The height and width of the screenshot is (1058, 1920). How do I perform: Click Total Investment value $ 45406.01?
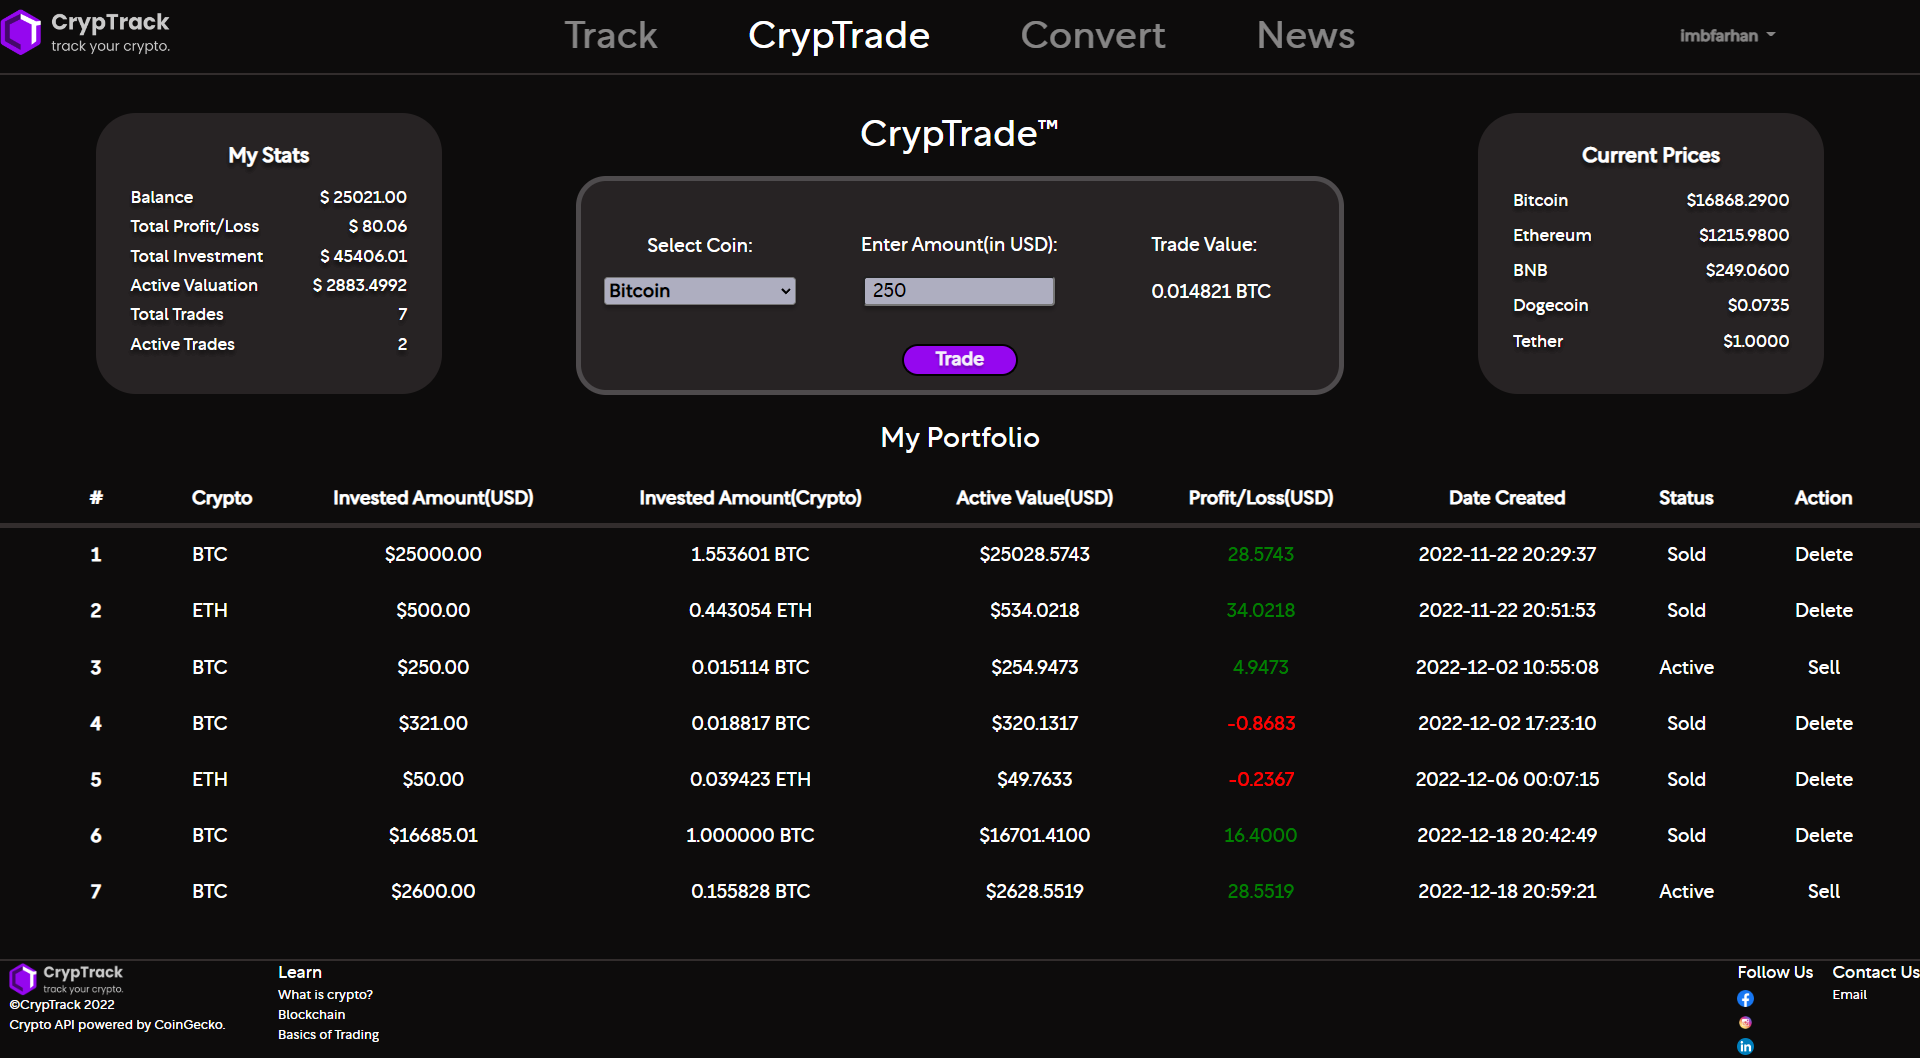[363, 256]
